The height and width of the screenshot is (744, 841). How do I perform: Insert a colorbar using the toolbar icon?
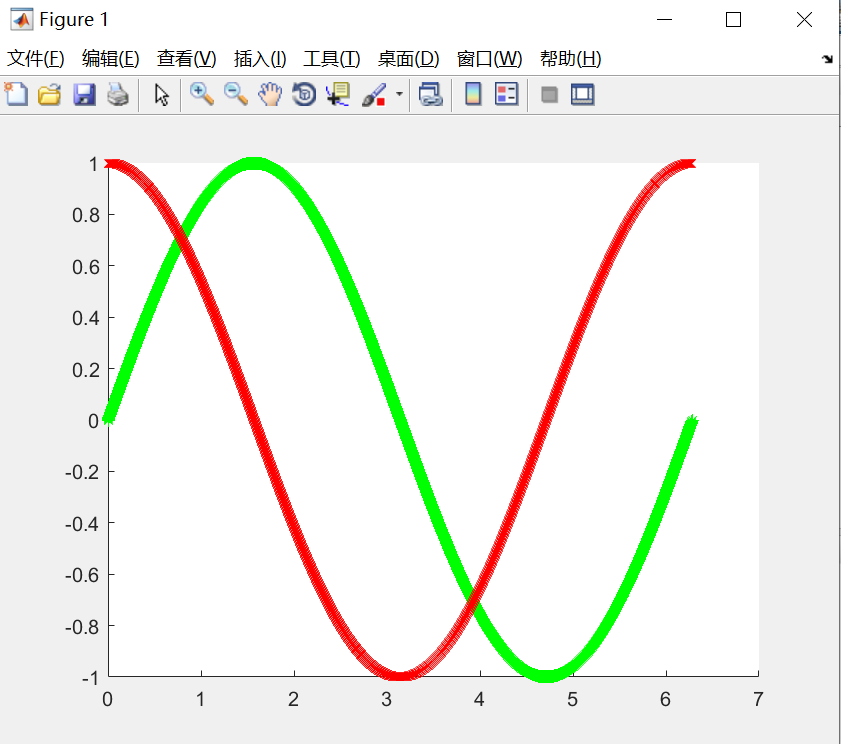473,94
